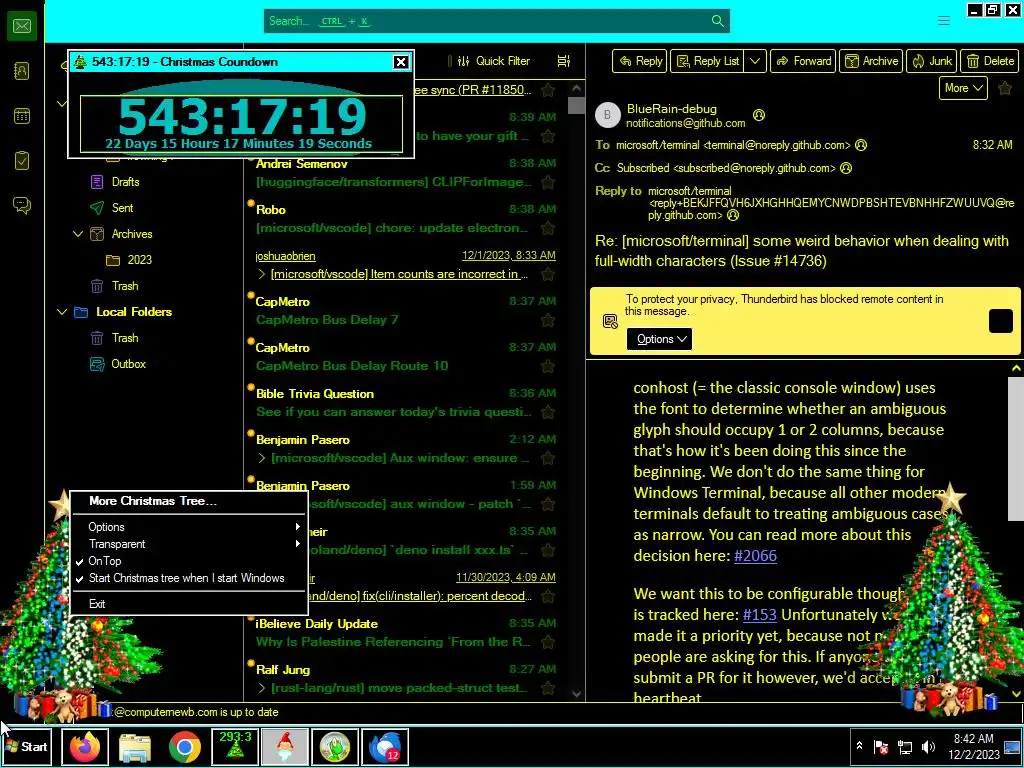Open Christmas countdown taskbar item

coord(235,746)
